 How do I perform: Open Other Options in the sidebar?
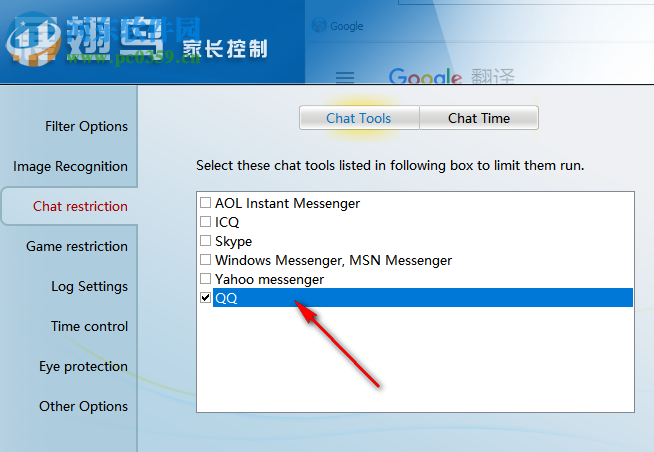[83, 406]
